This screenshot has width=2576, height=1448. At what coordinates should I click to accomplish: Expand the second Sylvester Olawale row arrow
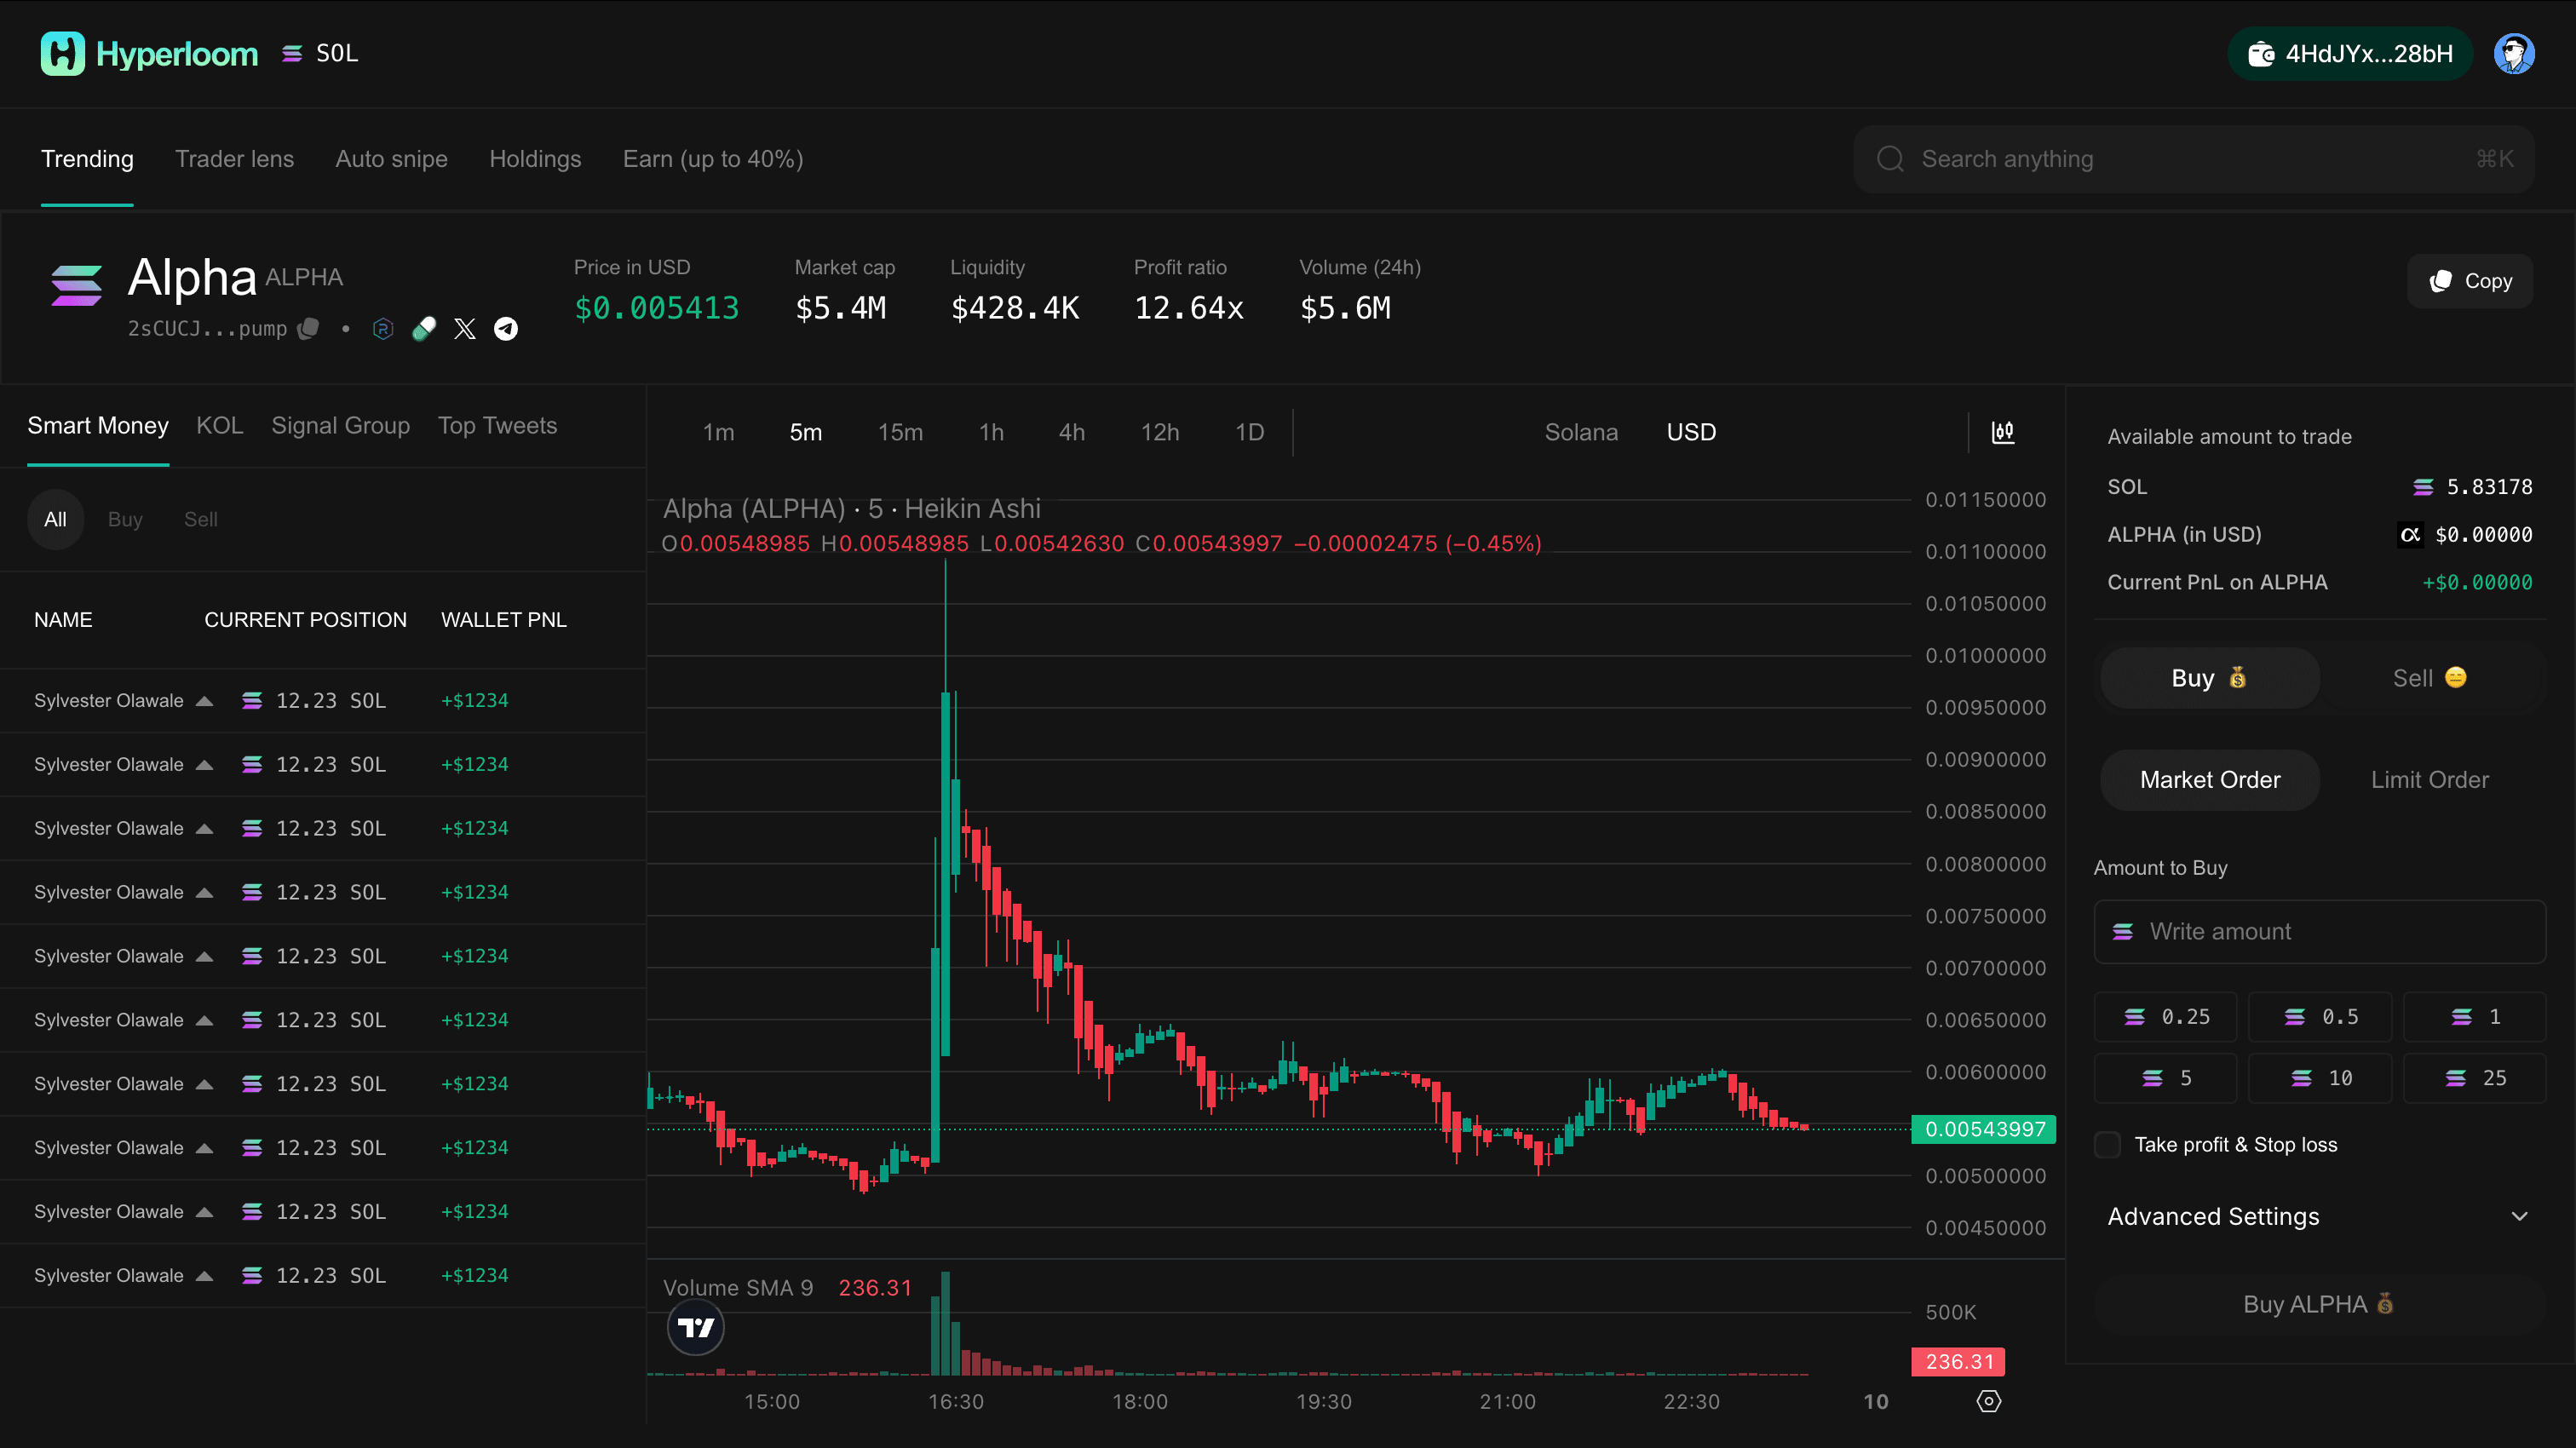point(204,765)
